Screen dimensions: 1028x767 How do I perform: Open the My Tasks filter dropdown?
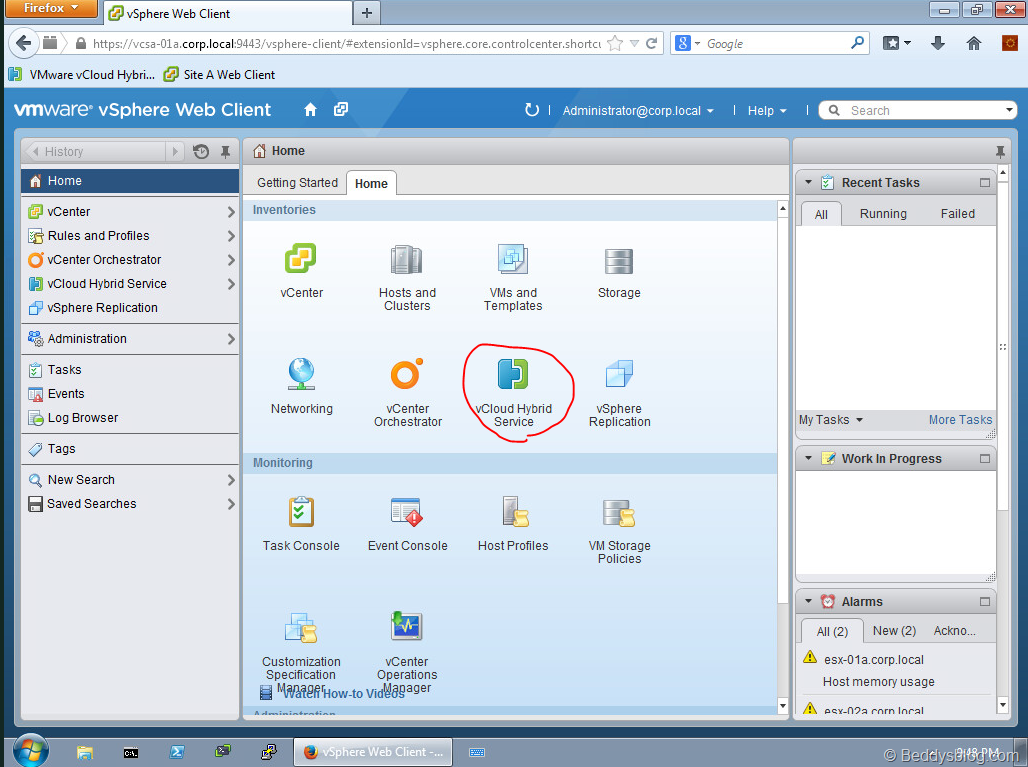[831, 420]
